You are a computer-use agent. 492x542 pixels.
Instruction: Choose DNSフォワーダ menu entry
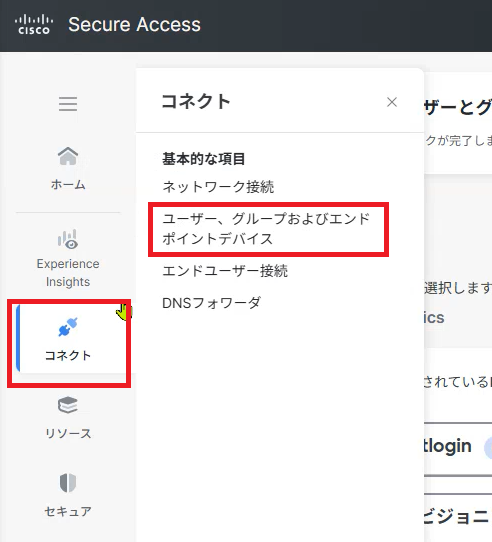(x=212, y=303)
